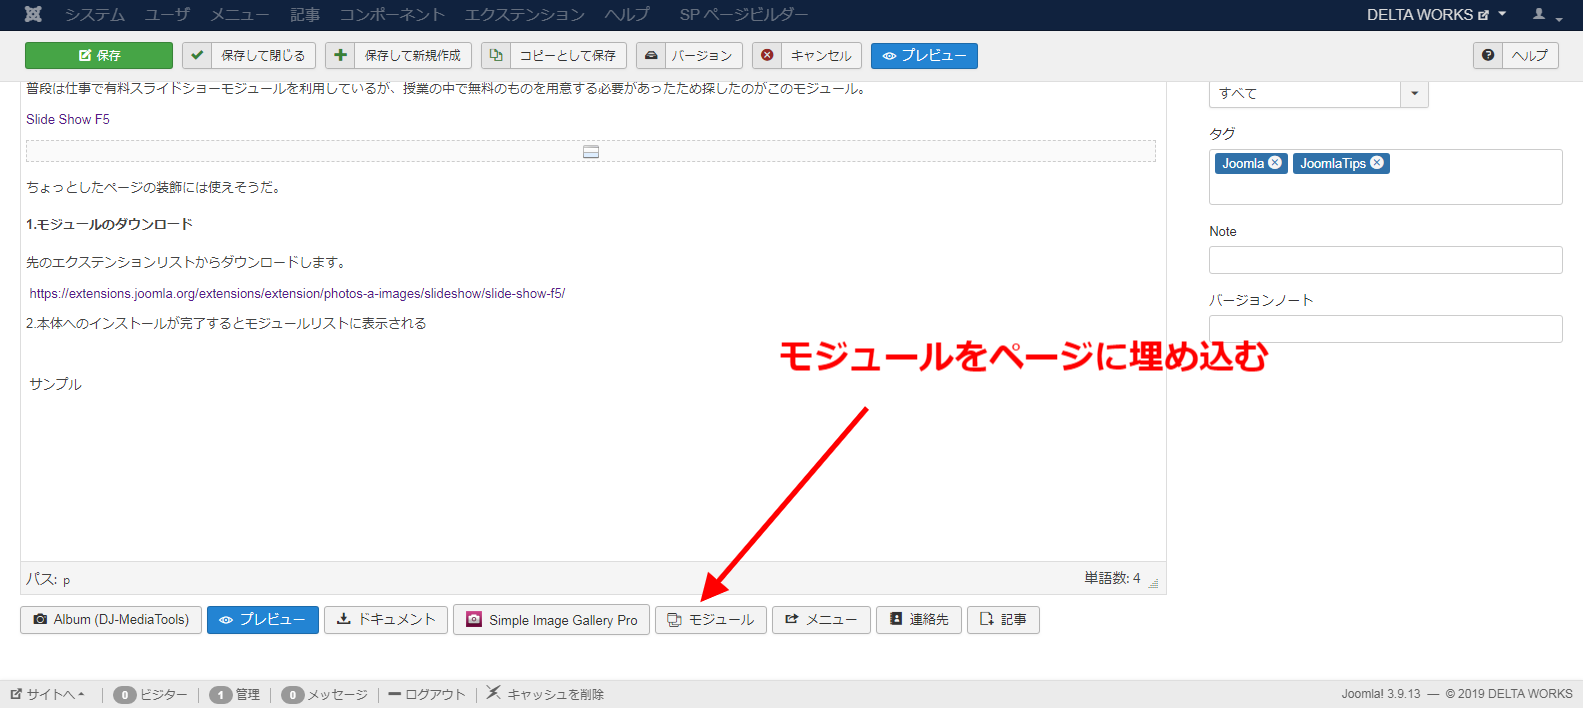Click the copy icon of コピーとして保存

[x=496, y=55]
